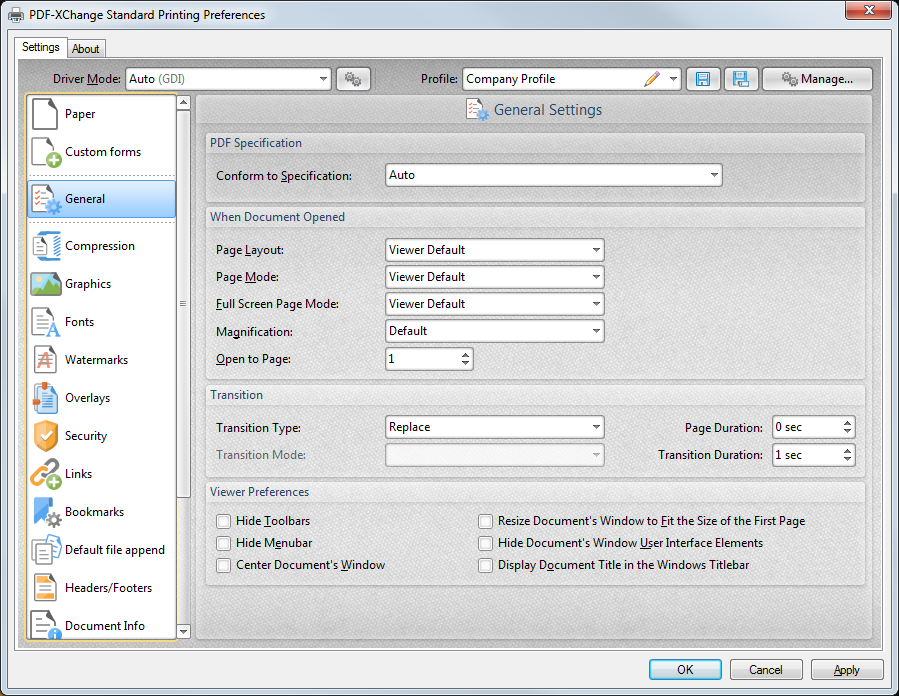Click the Links chain icon
Image resolution: width=899 pixels, height=696 pixels.
tap(46, 474)
